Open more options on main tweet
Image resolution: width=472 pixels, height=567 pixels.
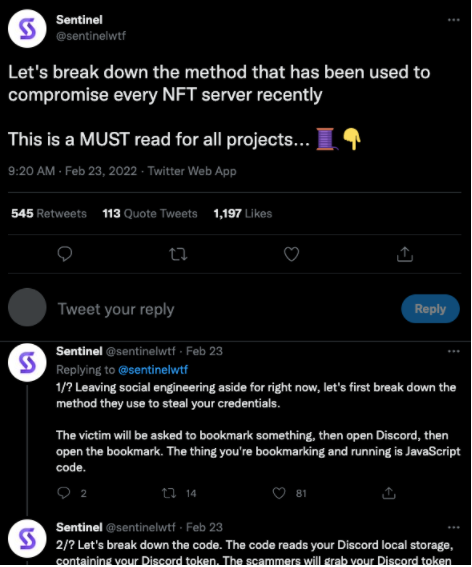coord(454,20)
